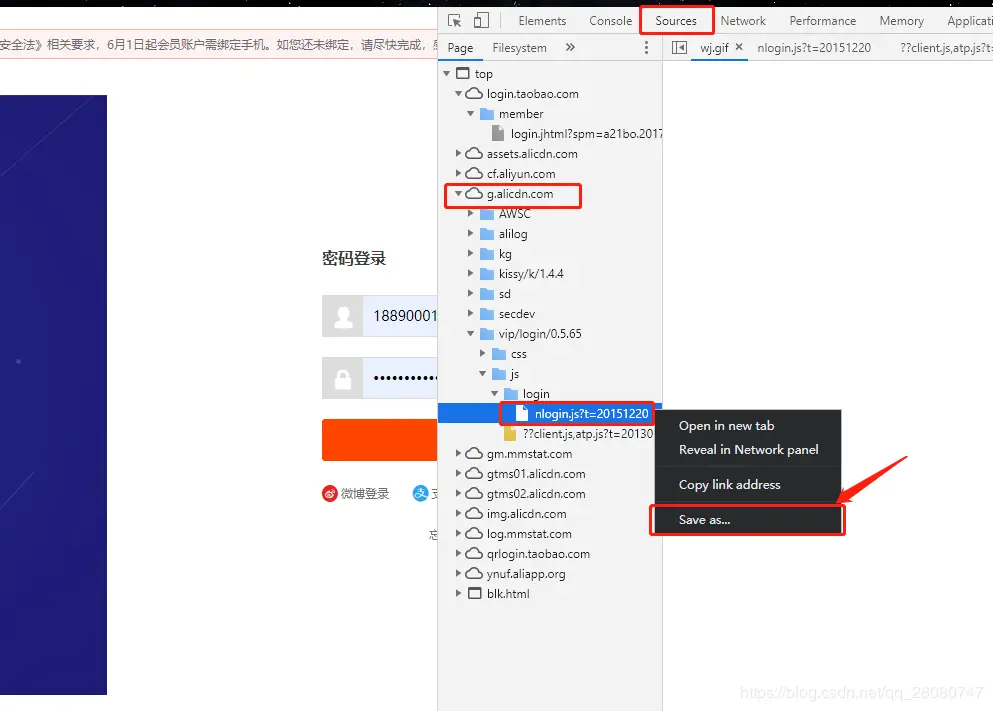The image size is (993, 711).
Task: Expand the gm.mmstat.com domain
Action: tap(458, 453)
